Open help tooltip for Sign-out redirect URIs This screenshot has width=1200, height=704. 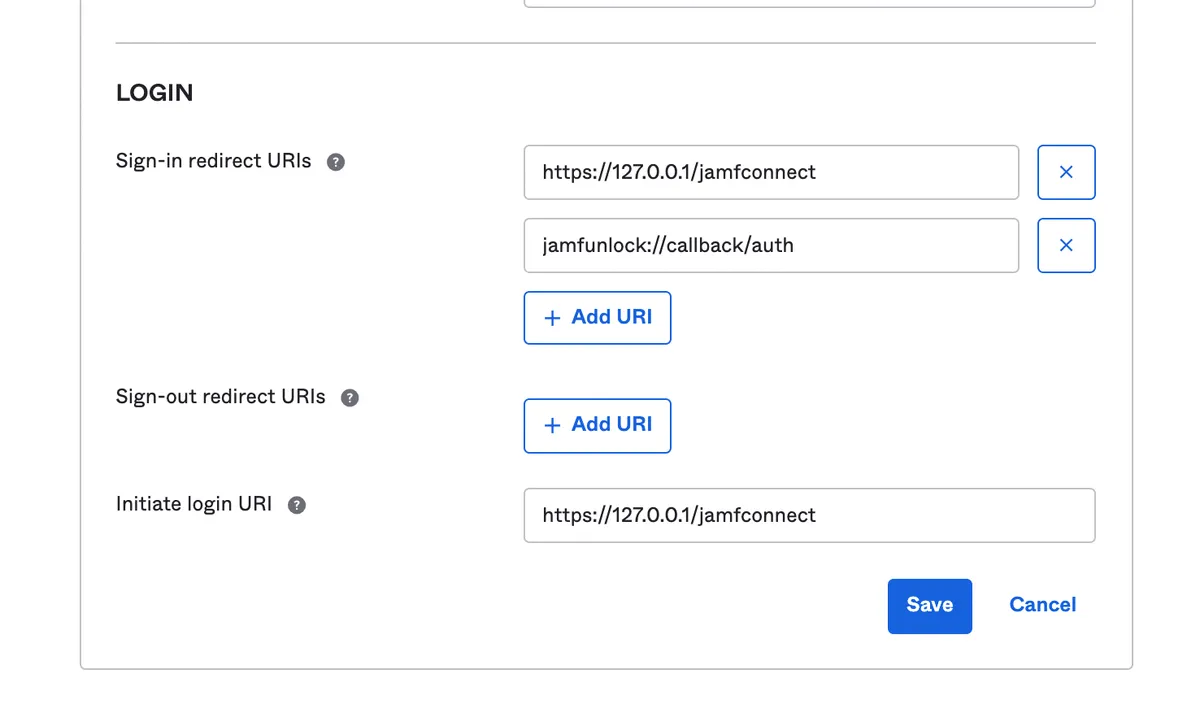click(349, 398)
